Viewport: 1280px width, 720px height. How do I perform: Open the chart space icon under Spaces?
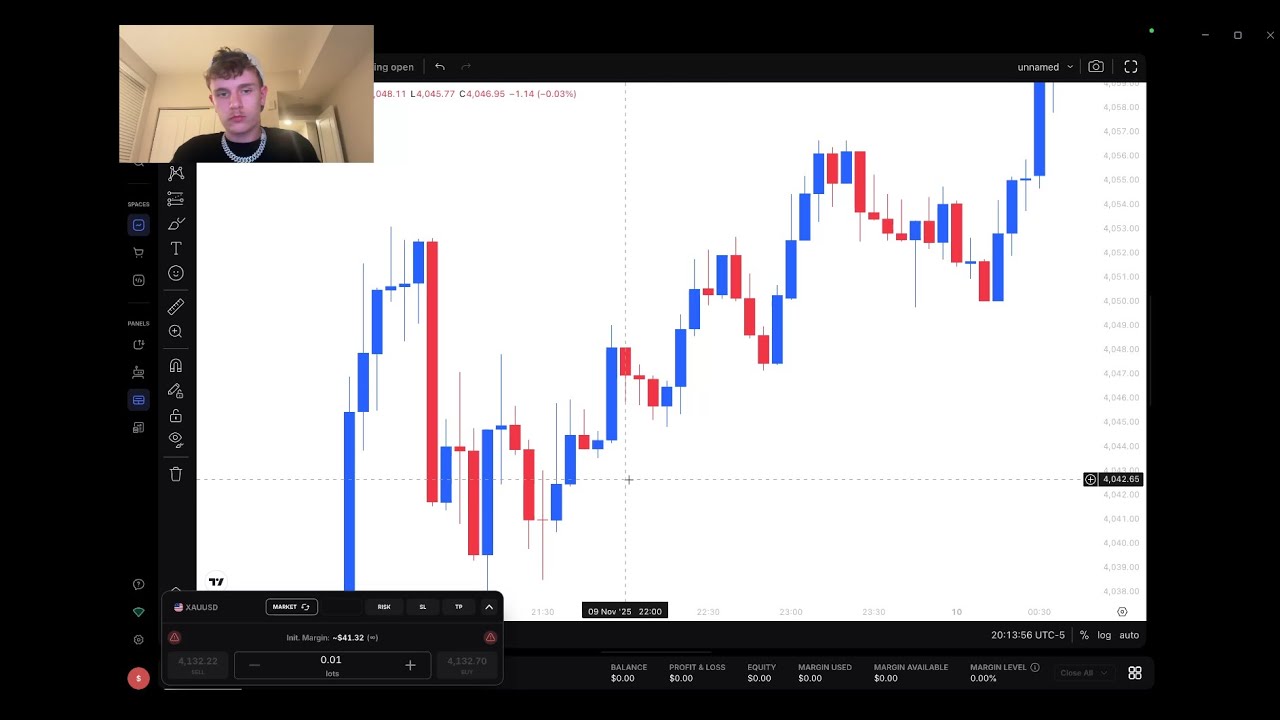tap(138, 225)
